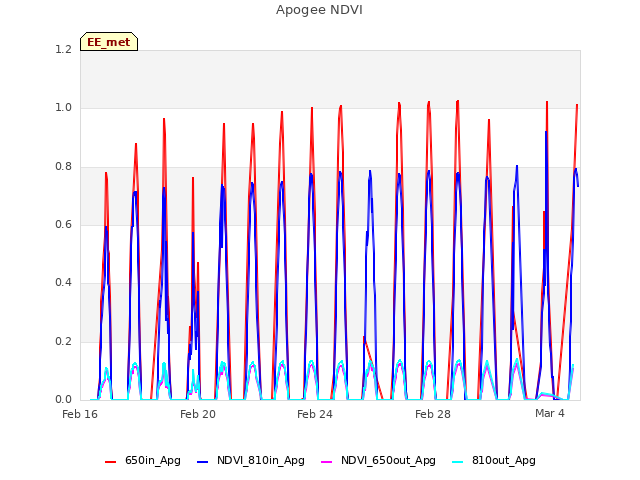Click the 0.0 y-axis label
The height and width of the screenshot is (480, 640).
(64, 399)
